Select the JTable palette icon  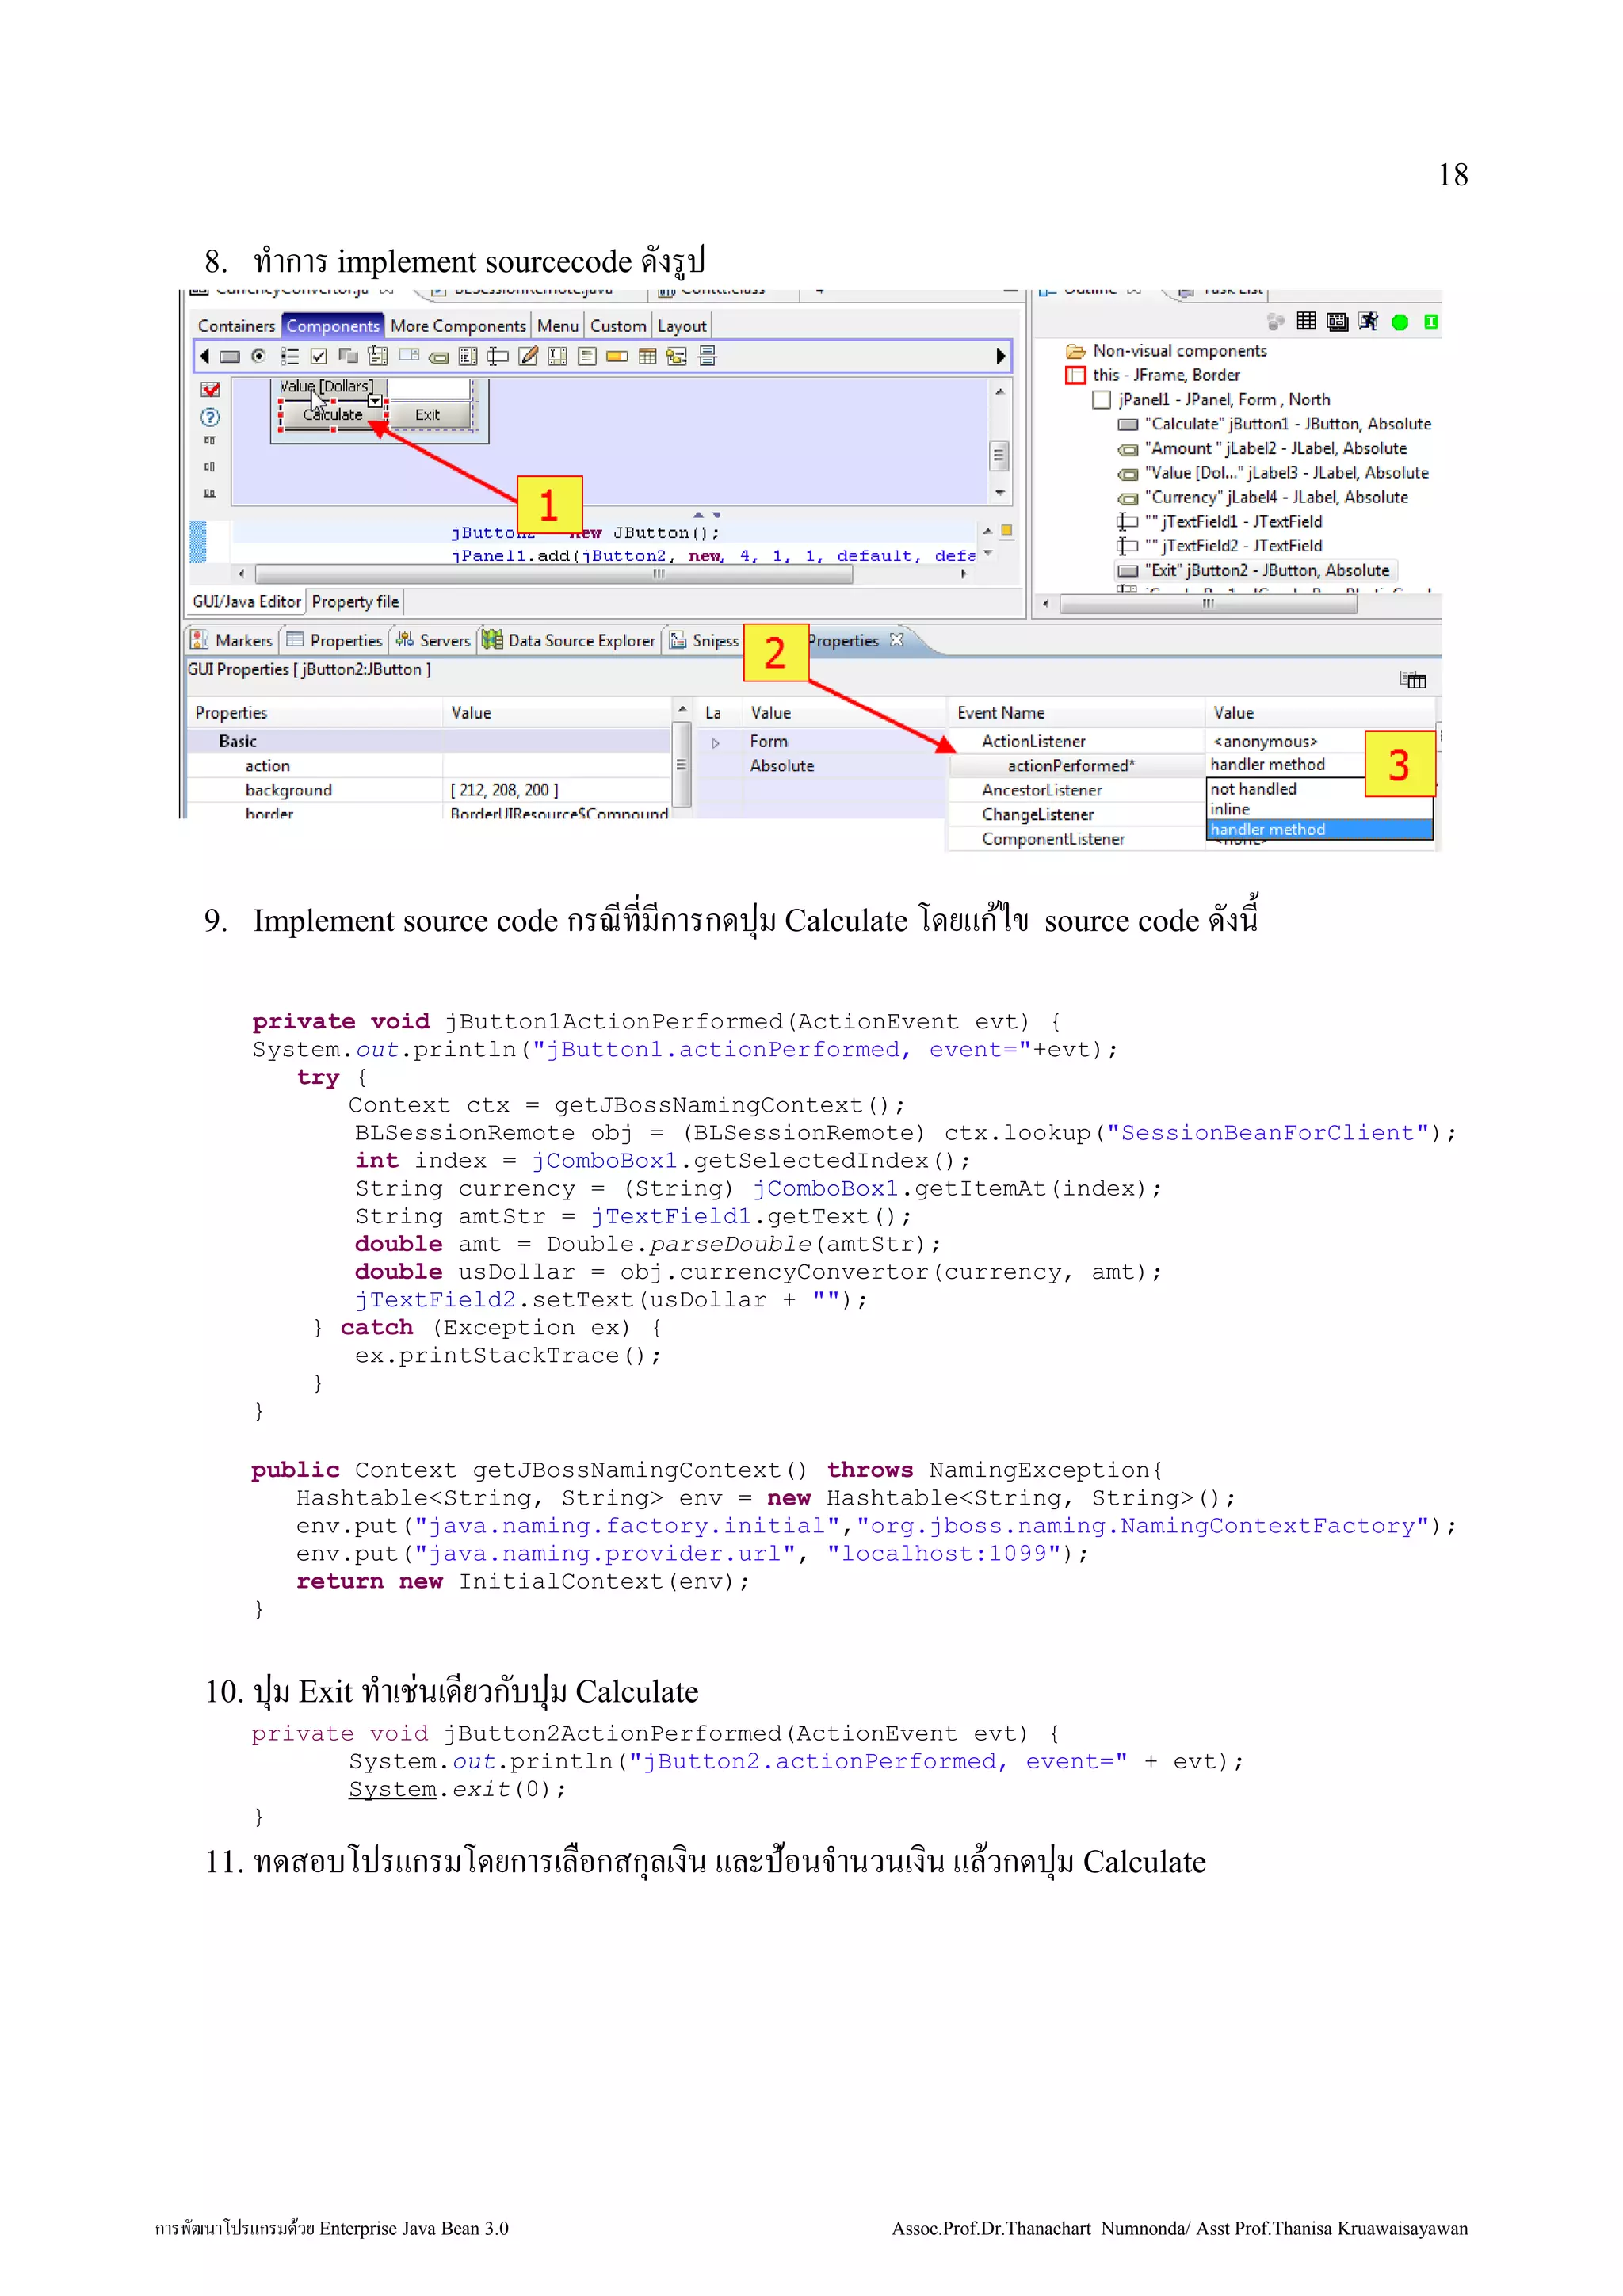click(647, 356)
